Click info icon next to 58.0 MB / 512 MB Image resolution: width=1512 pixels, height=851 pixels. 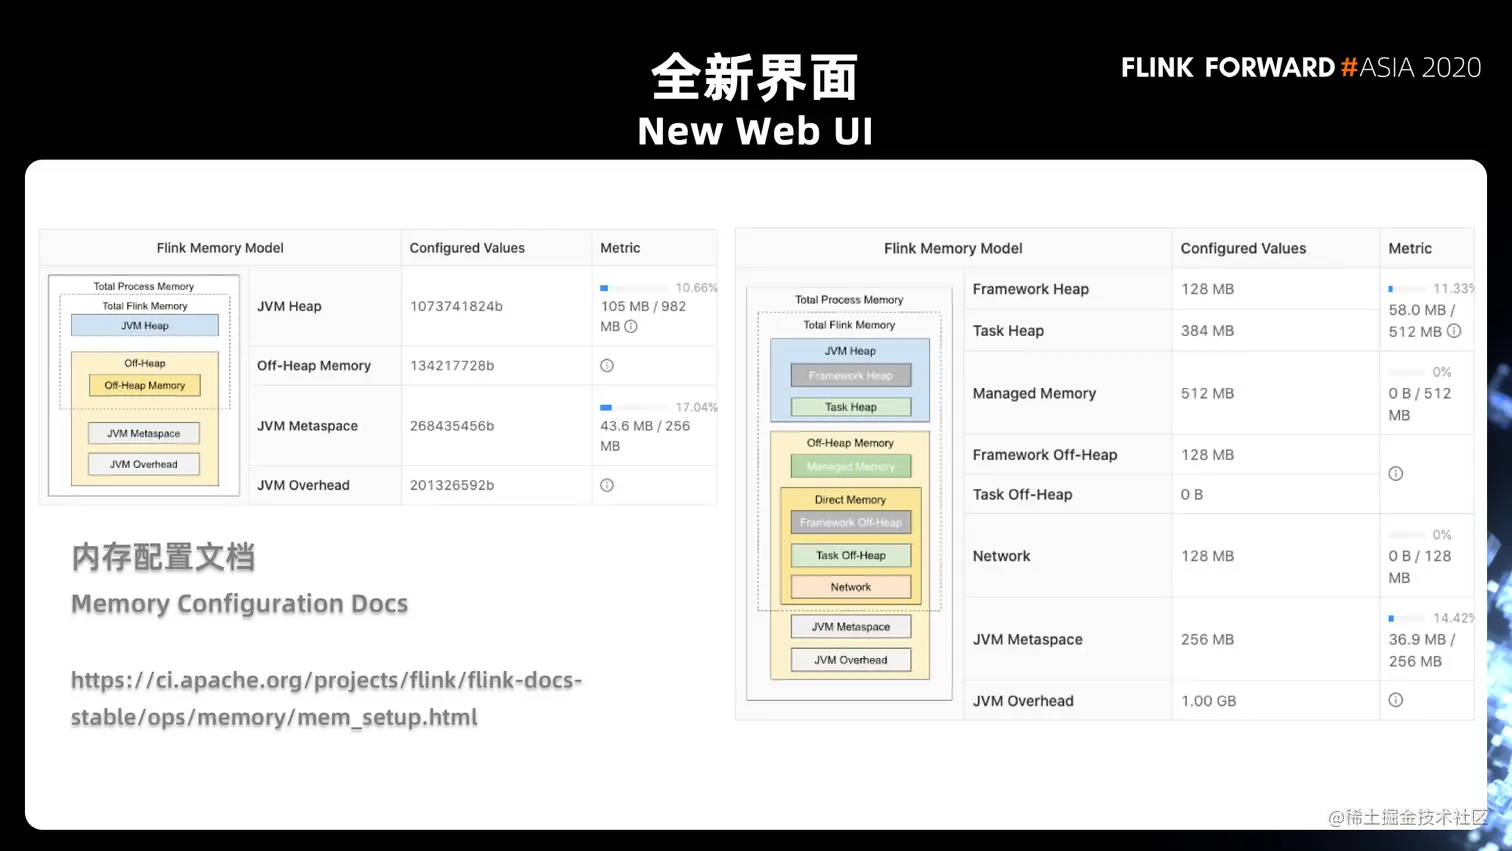(x=1454, y=331)
